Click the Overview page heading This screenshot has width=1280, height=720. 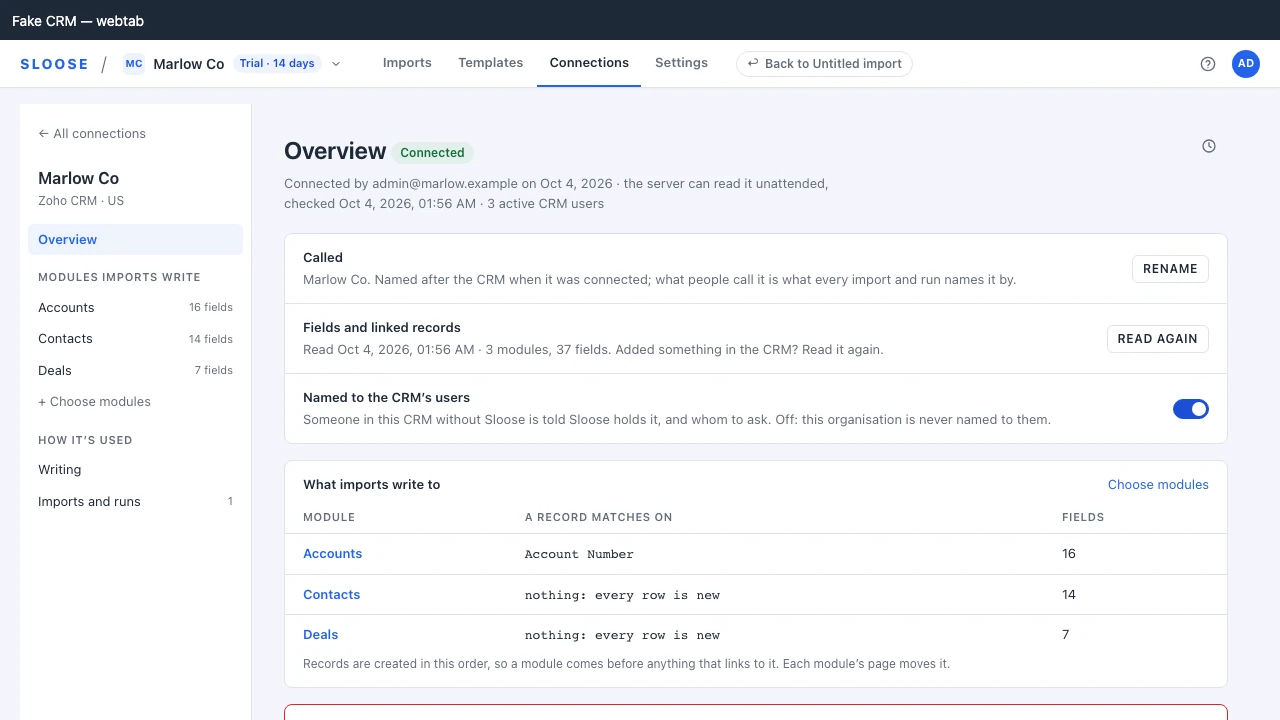(x=335, y=151)
